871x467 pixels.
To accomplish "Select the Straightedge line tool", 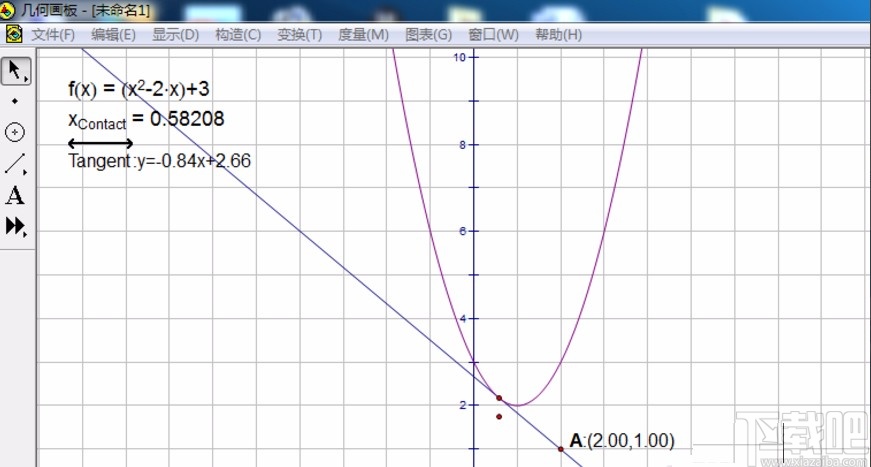I will [15, 164].
